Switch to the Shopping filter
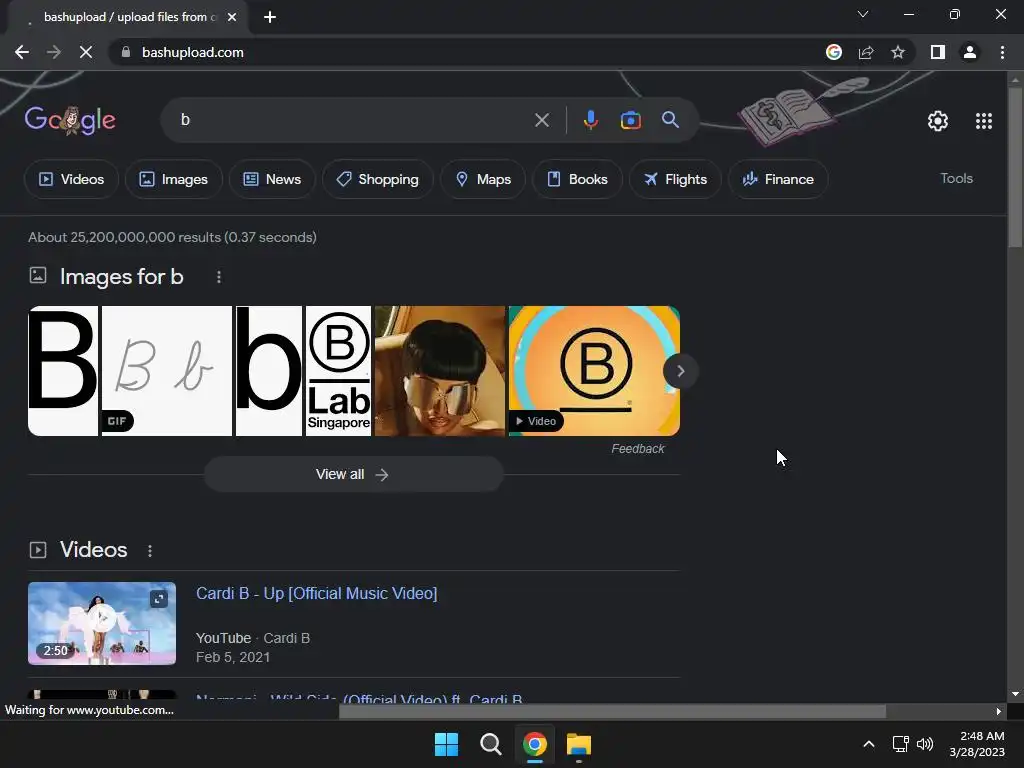1024x768 pixels. 377,179
